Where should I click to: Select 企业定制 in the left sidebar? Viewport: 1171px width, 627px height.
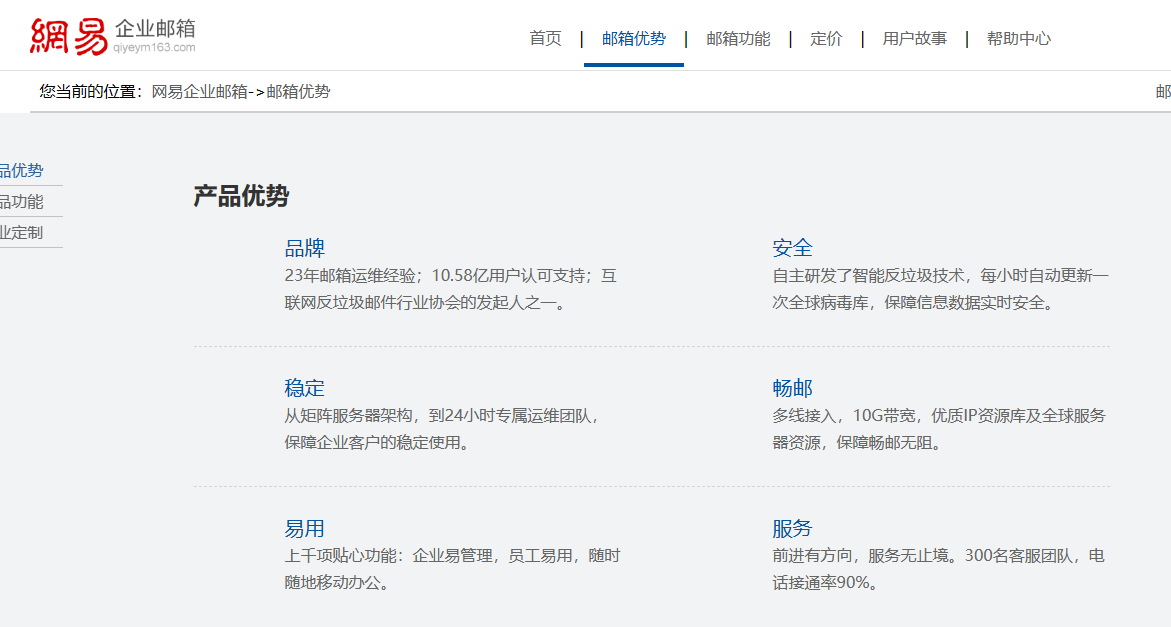pos(22,232)
